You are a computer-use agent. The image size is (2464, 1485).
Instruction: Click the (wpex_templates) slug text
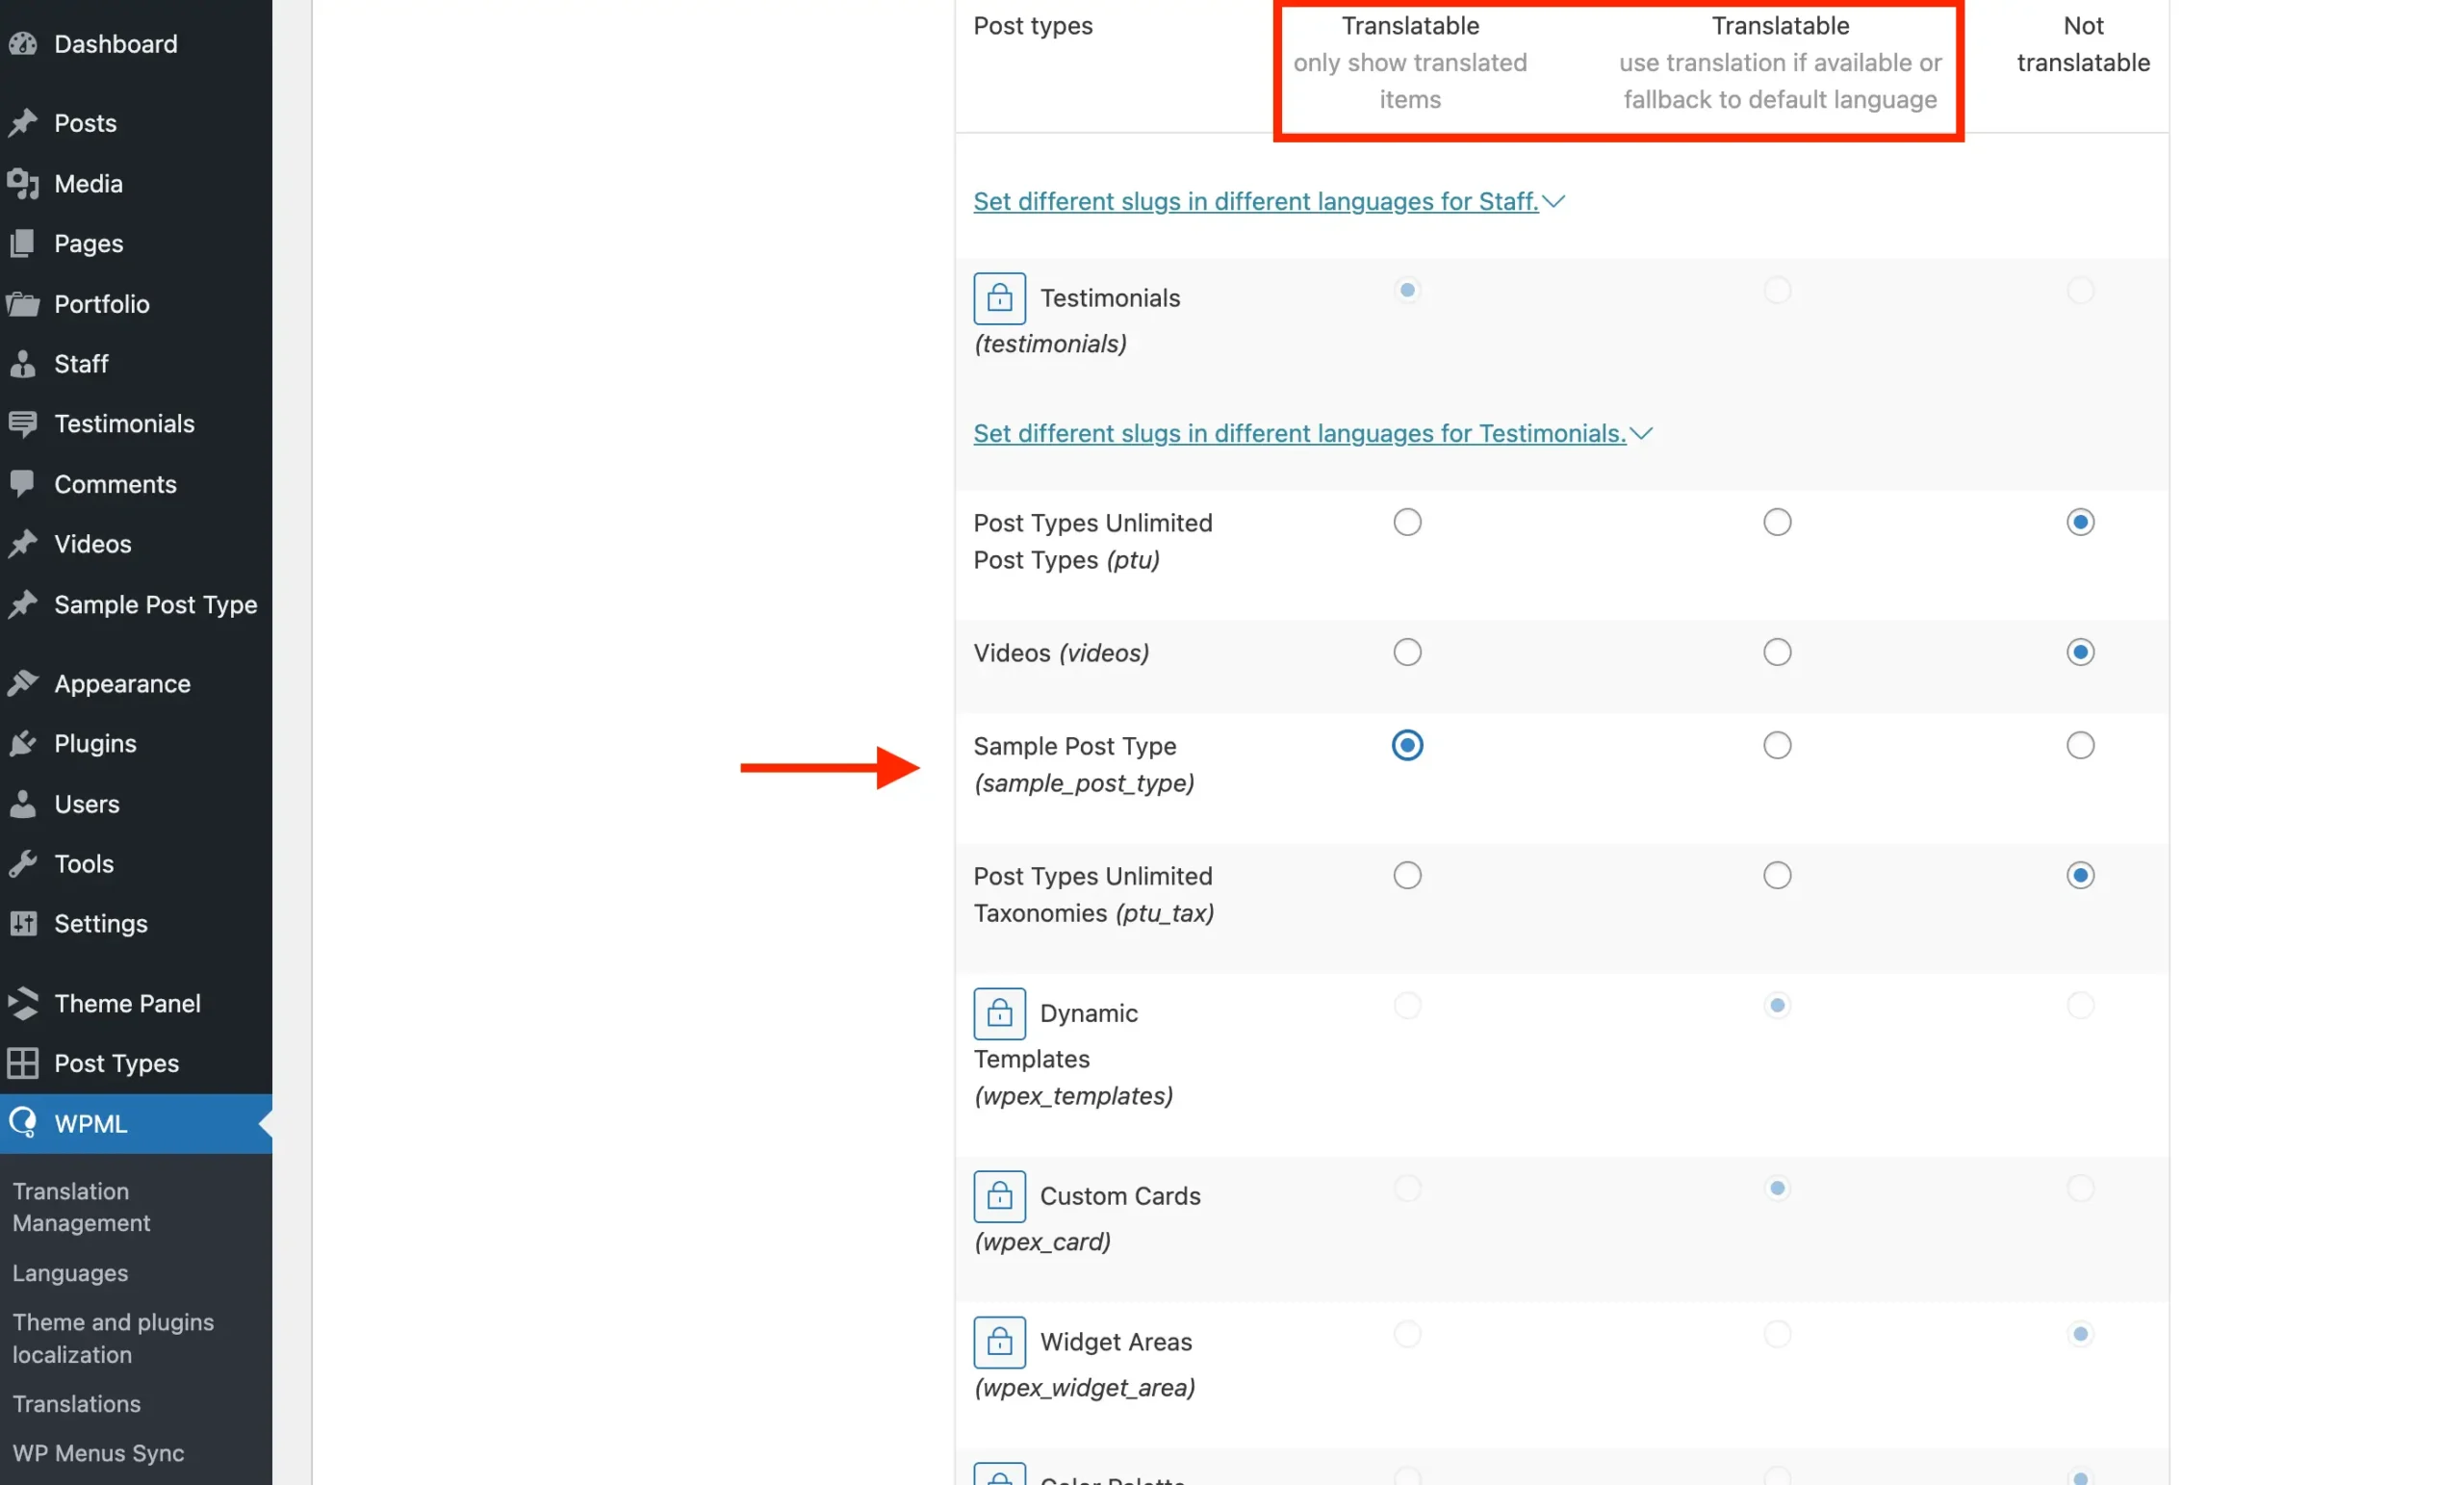click(x=1073, y=1096)
